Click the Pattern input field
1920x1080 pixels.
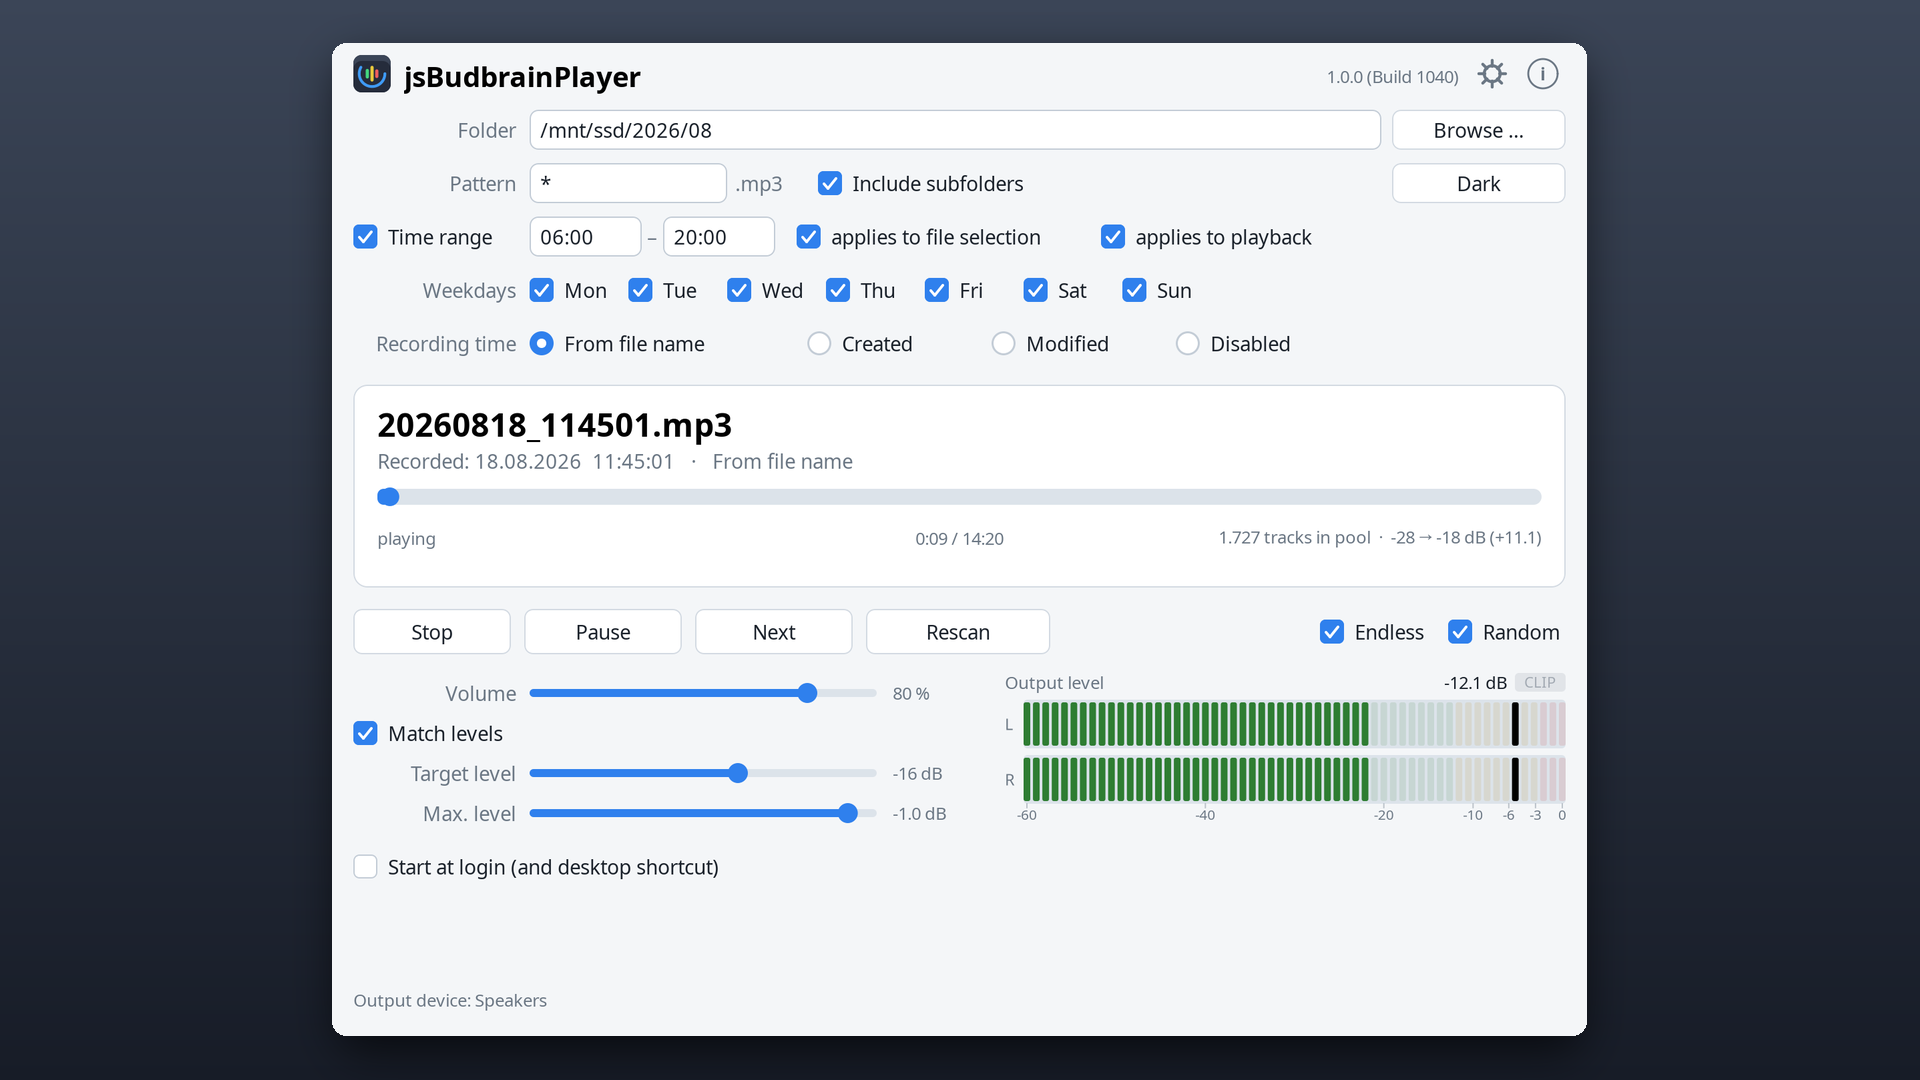[x=628, y=183]
